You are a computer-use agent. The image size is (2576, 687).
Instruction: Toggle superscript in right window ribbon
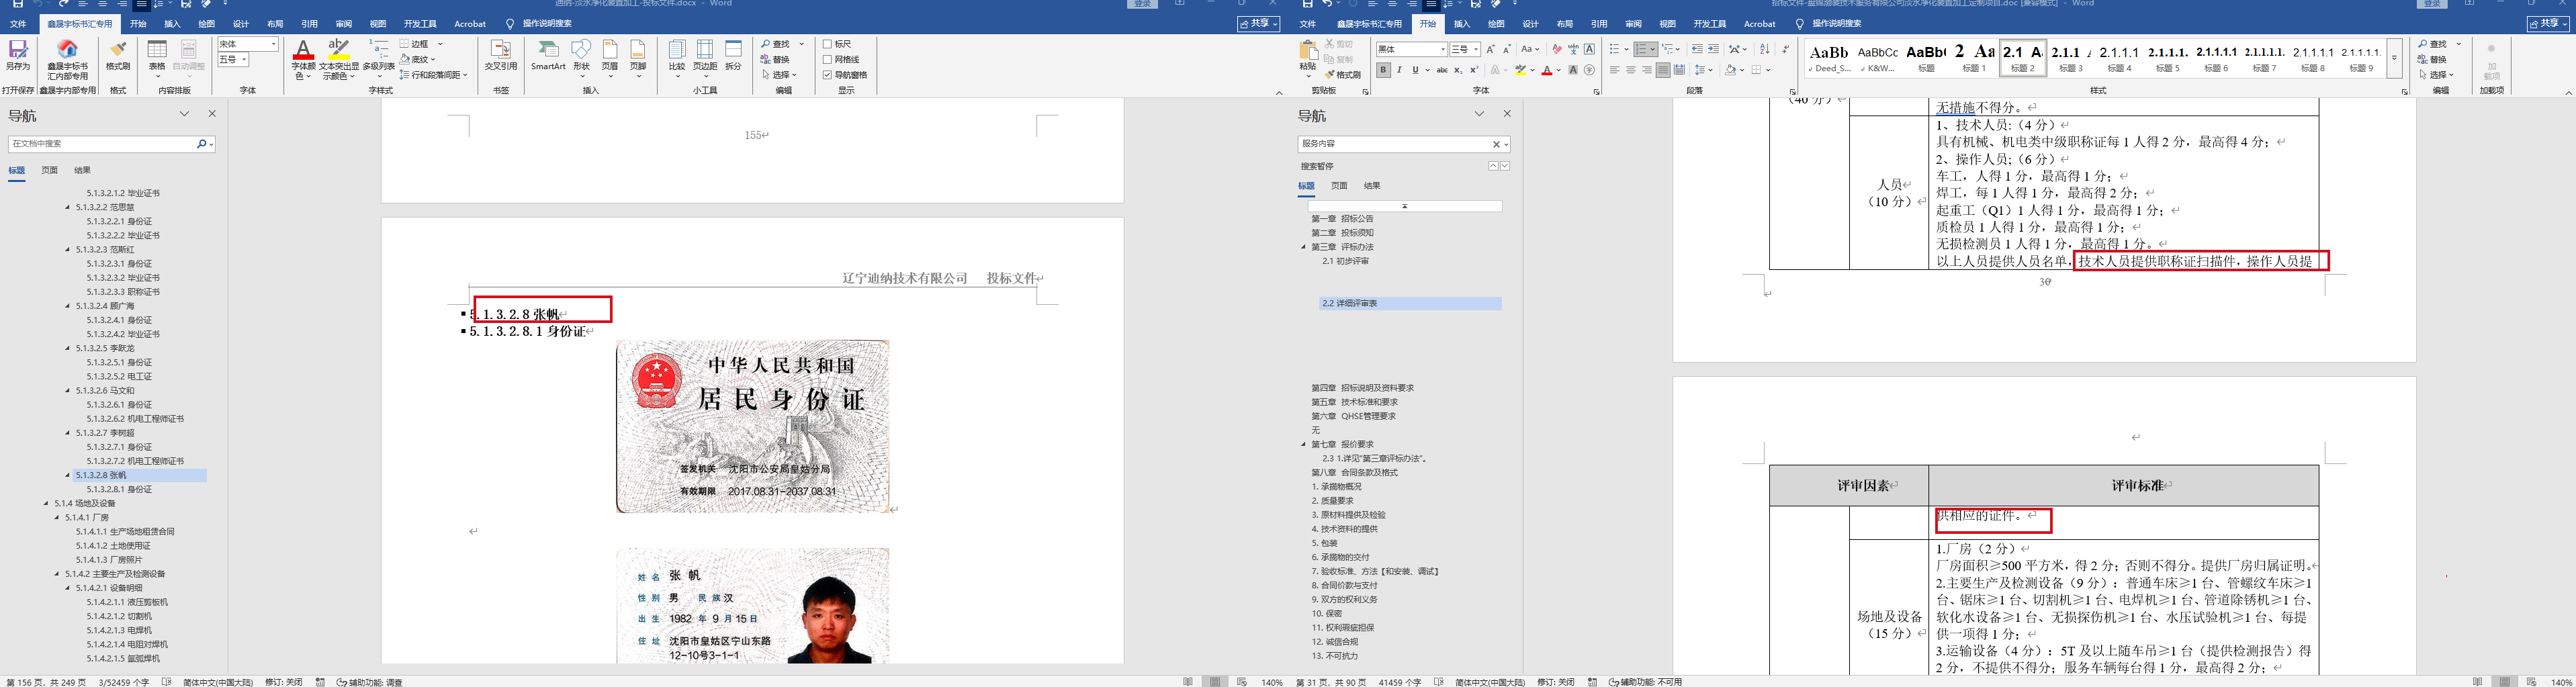(x=1474, y=70)
